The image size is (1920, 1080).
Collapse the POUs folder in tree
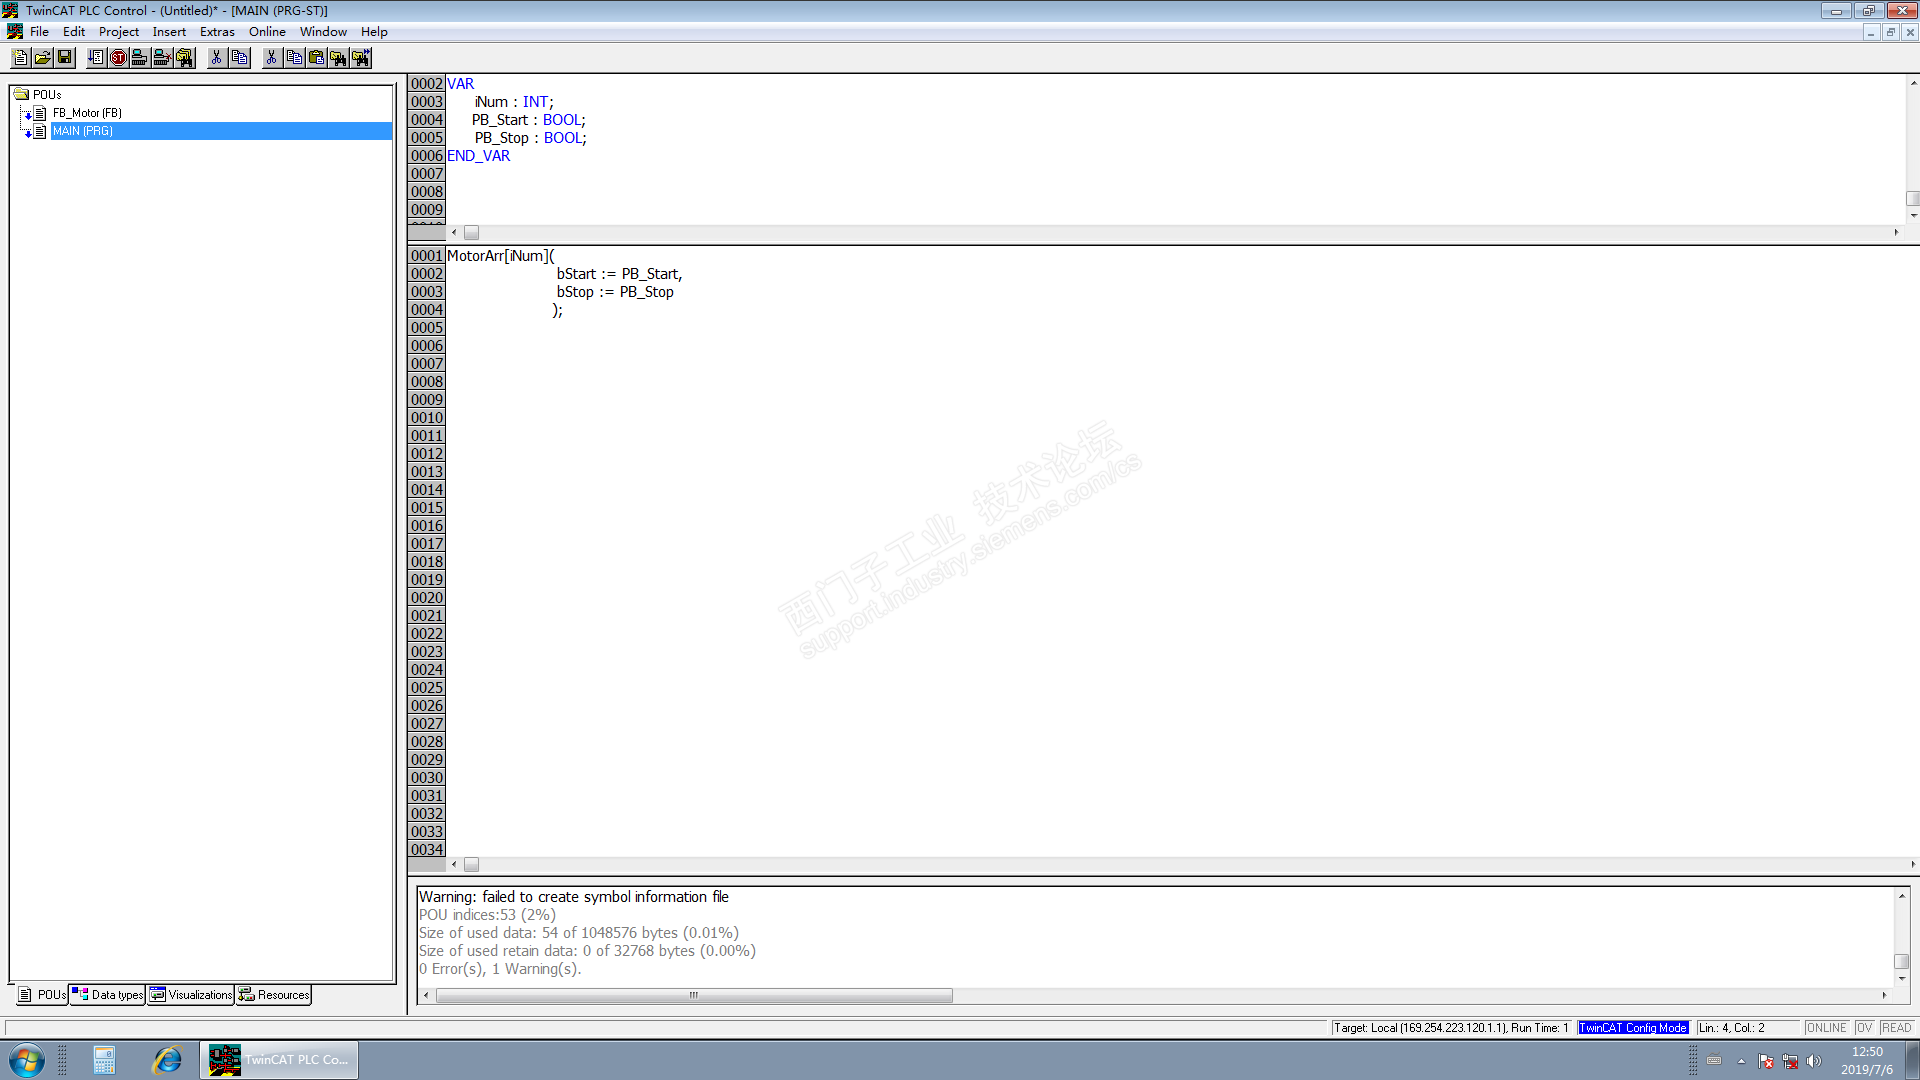21,95
